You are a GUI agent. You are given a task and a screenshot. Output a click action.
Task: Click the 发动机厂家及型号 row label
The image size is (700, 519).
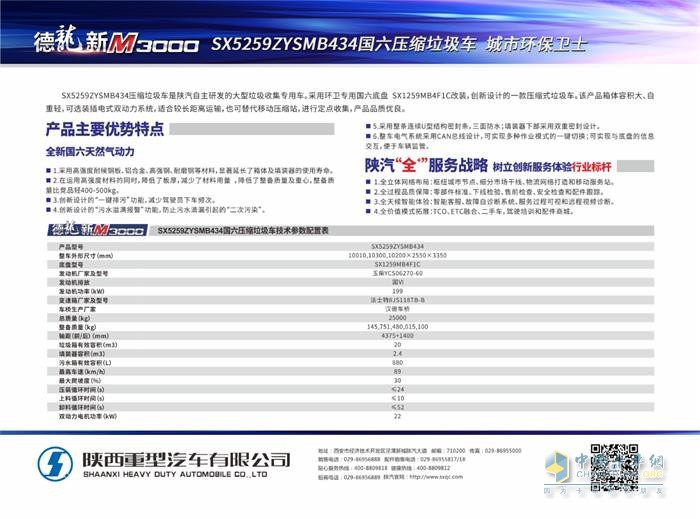[83, 274]
